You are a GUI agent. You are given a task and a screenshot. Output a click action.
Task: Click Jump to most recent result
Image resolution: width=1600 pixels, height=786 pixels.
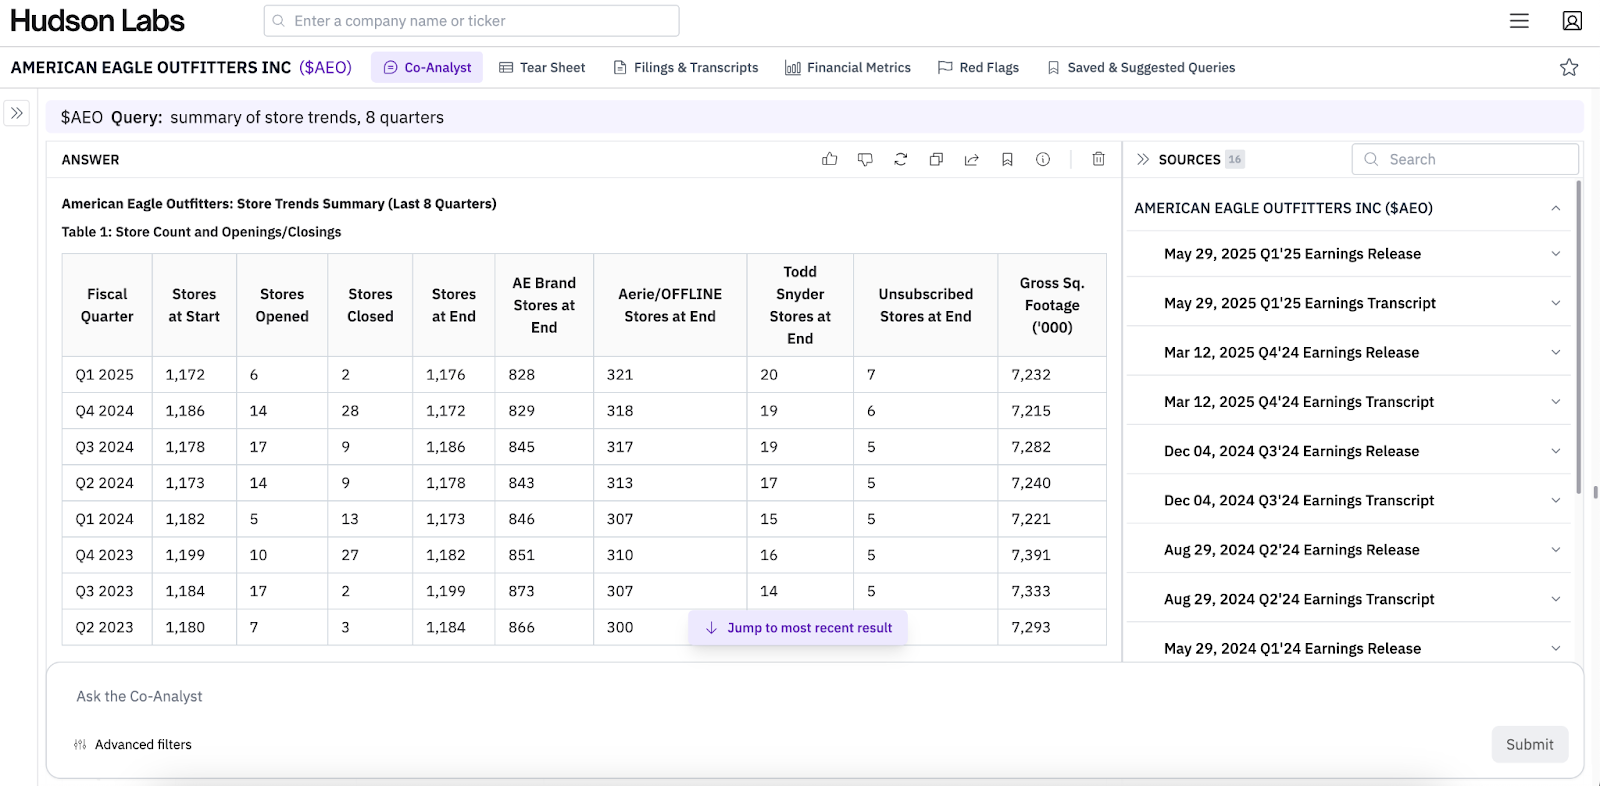[798, 628]
